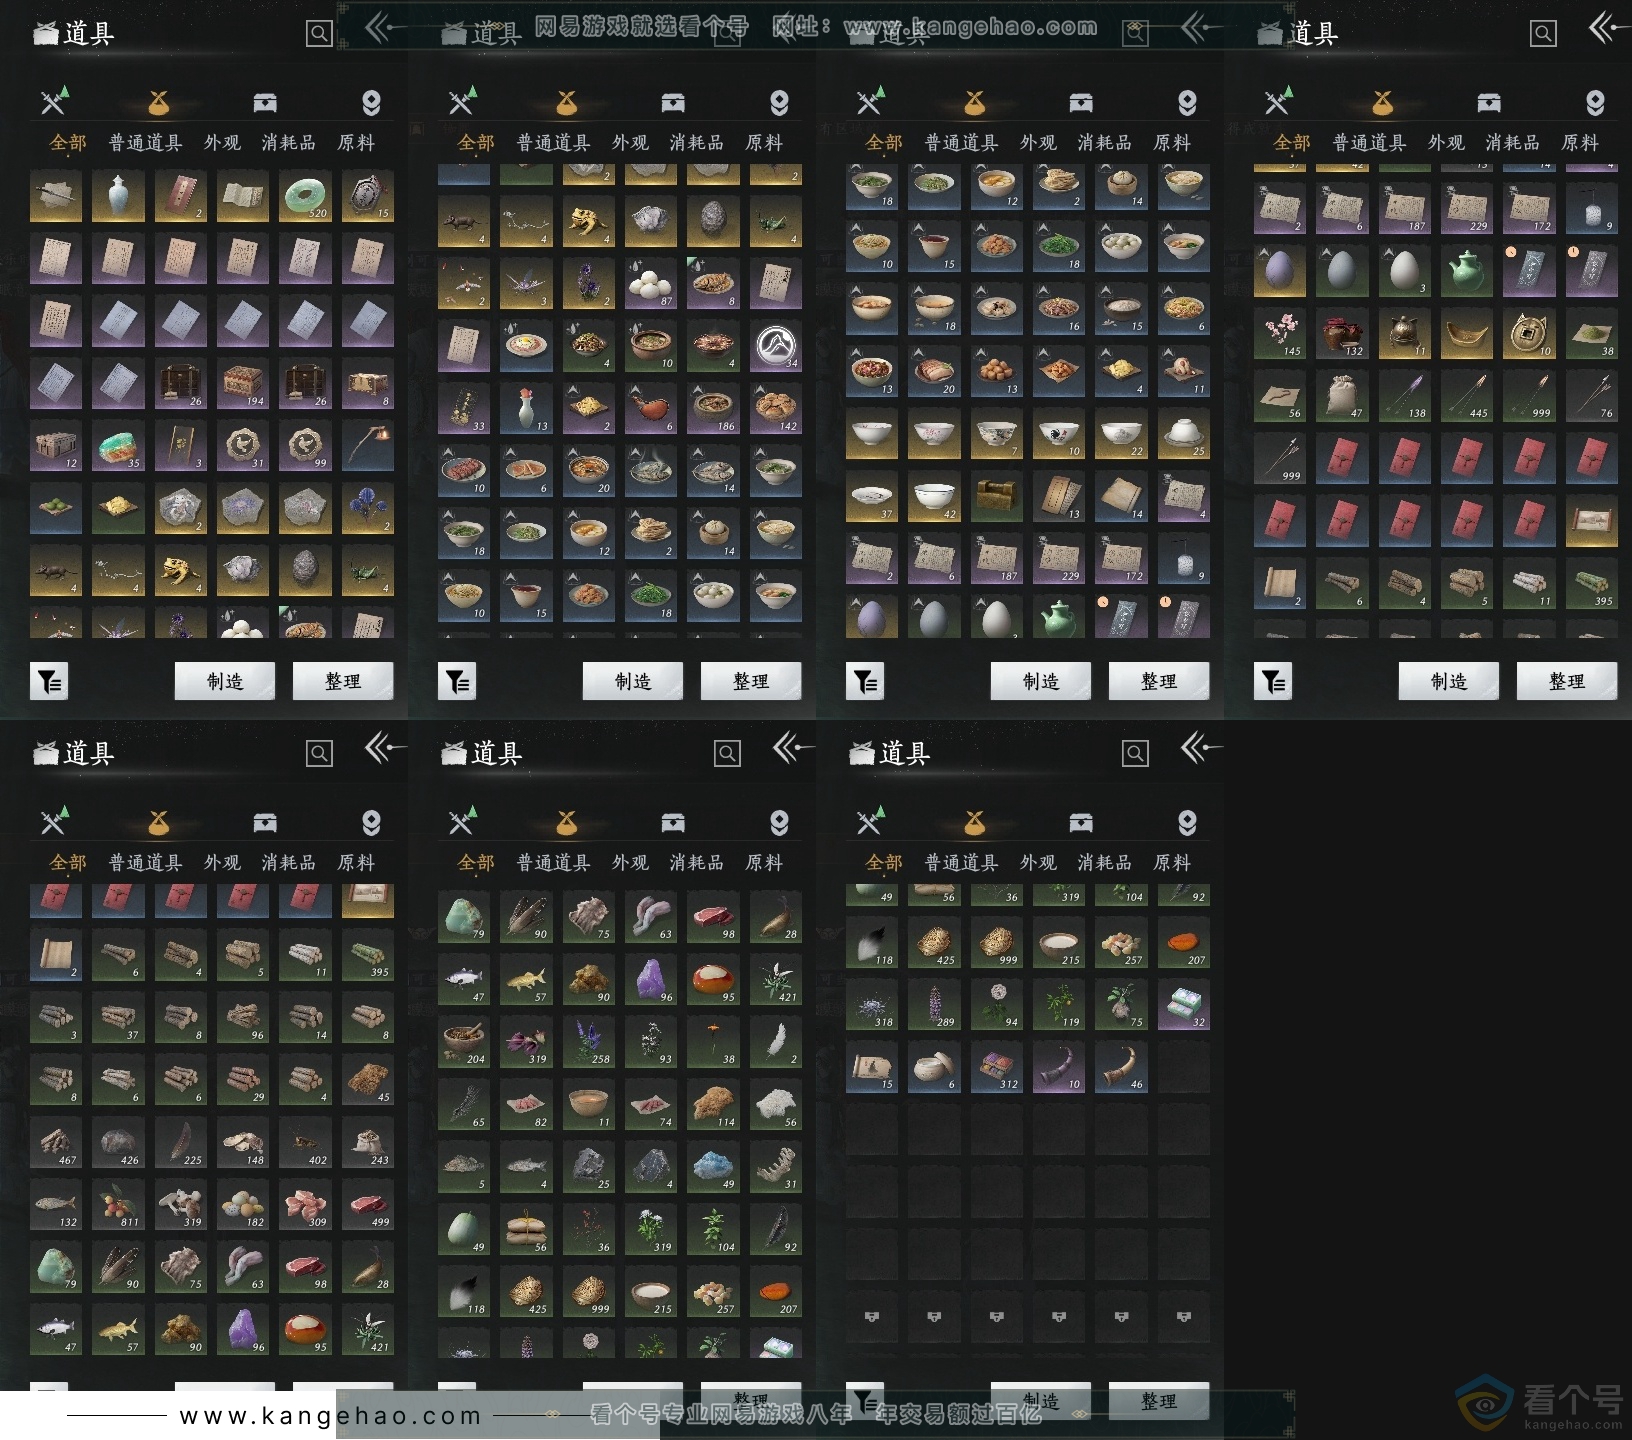Viewport: 1632px width, 1440px height.
Task: Click the white plate with count 37
Action: point(872,497)
